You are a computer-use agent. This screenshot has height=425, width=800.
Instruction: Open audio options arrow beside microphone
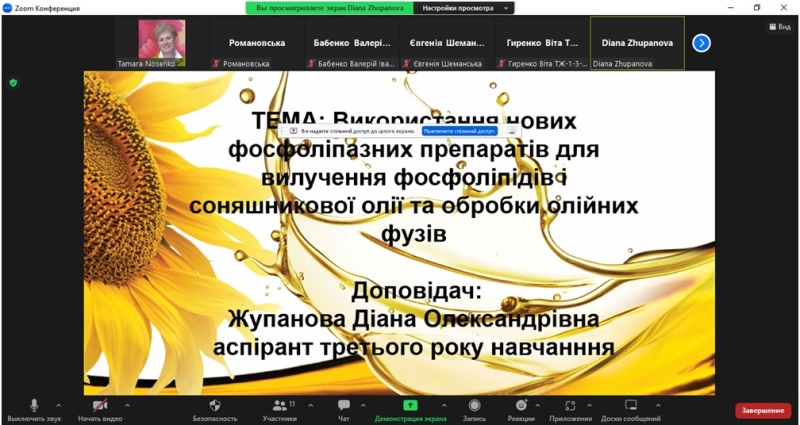tap(58, 406)
